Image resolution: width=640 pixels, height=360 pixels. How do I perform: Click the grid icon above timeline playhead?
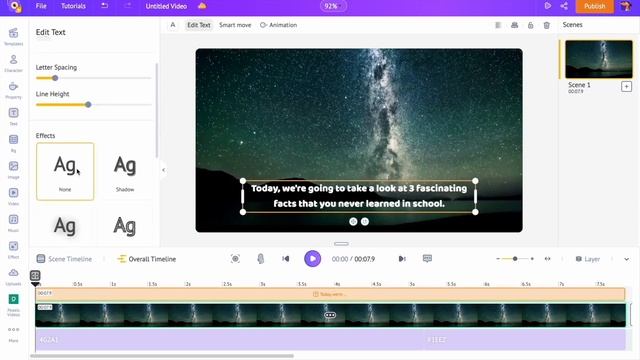(35, 276)
